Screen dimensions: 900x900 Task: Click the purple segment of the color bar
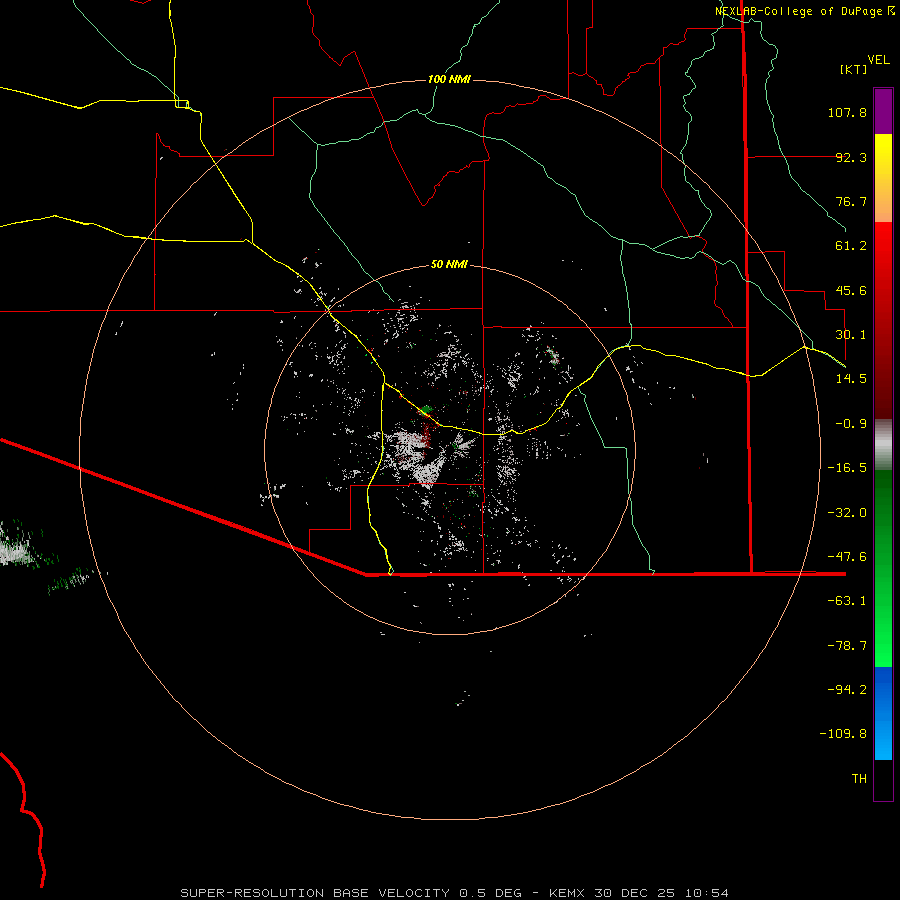[x=883, y=111]
